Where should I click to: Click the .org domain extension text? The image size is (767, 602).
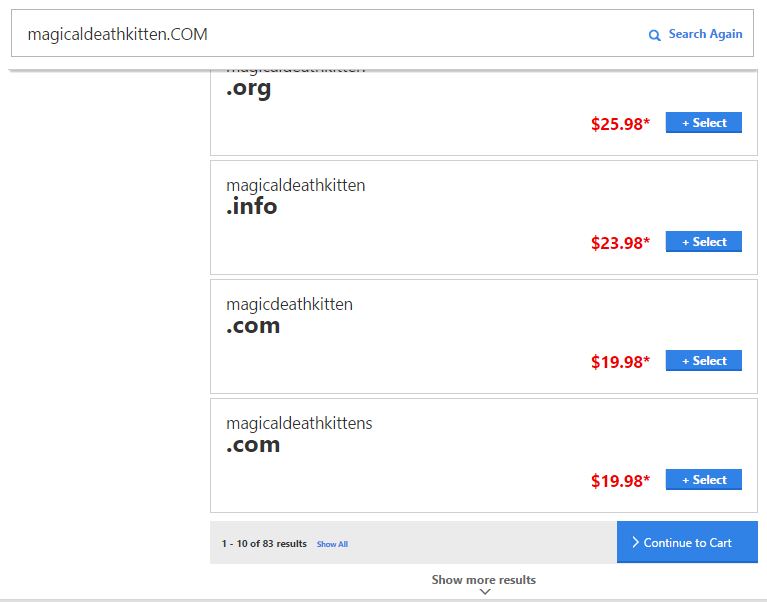click(x=248, y=89)
